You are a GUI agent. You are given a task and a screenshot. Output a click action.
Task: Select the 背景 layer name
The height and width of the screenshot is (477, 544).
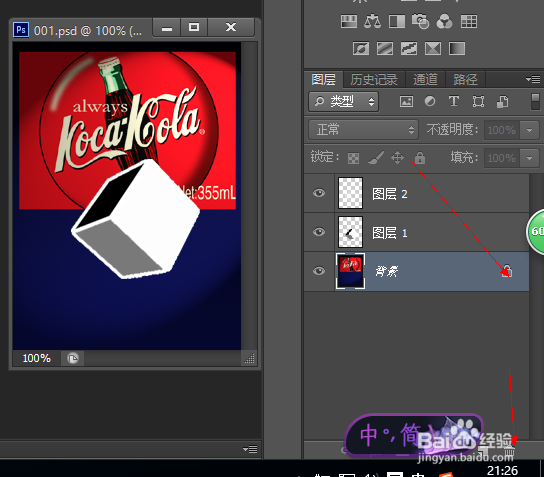386,271
